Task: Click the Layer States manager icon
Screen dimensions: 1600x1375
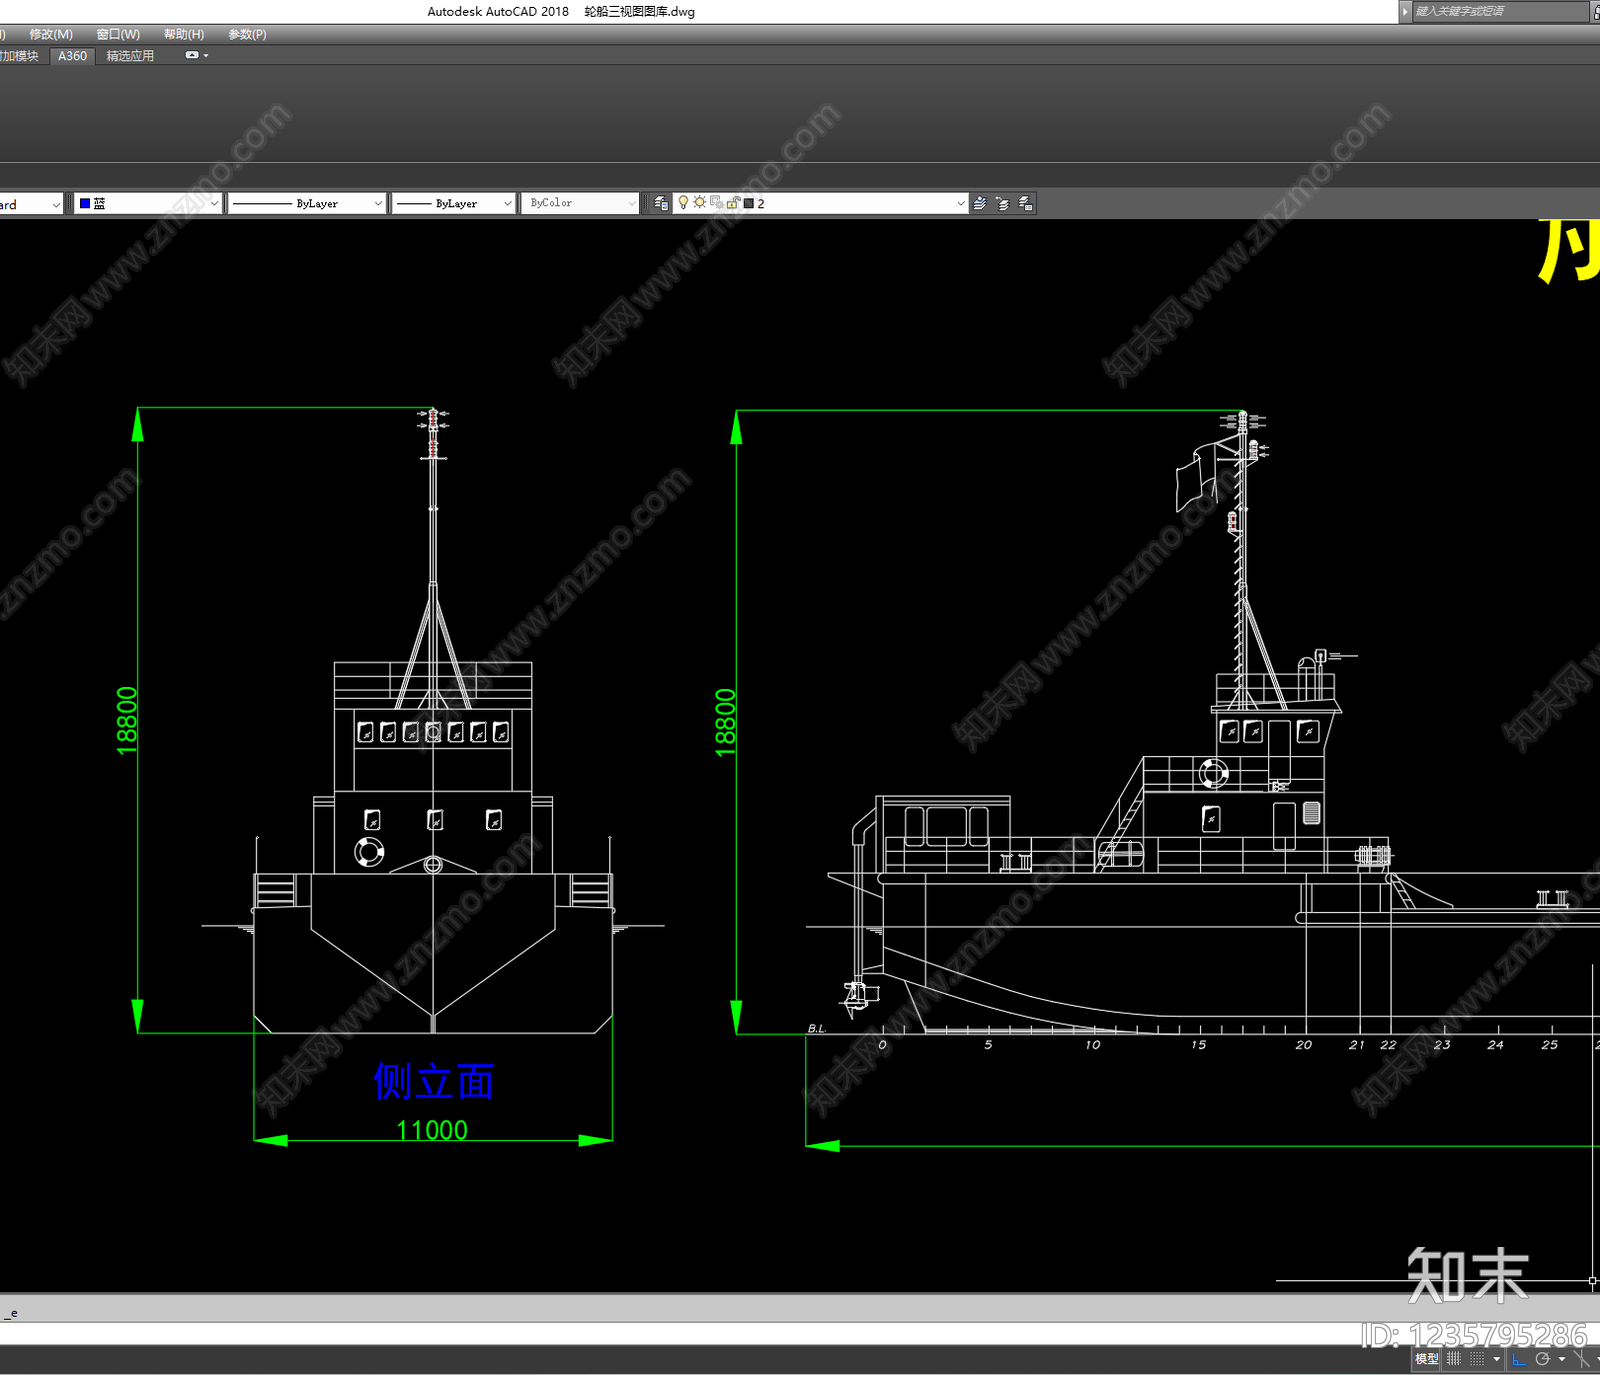Action: (x=1026, y=203)
